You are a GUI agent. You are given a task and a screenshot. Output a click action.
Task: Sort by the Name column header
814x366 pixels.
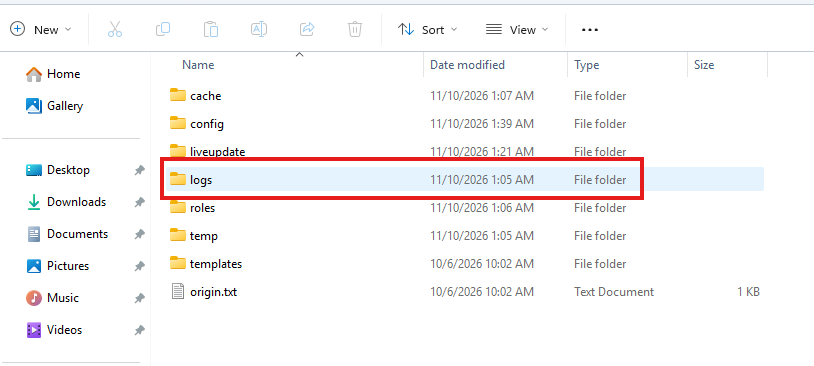(x=198, y=65)
